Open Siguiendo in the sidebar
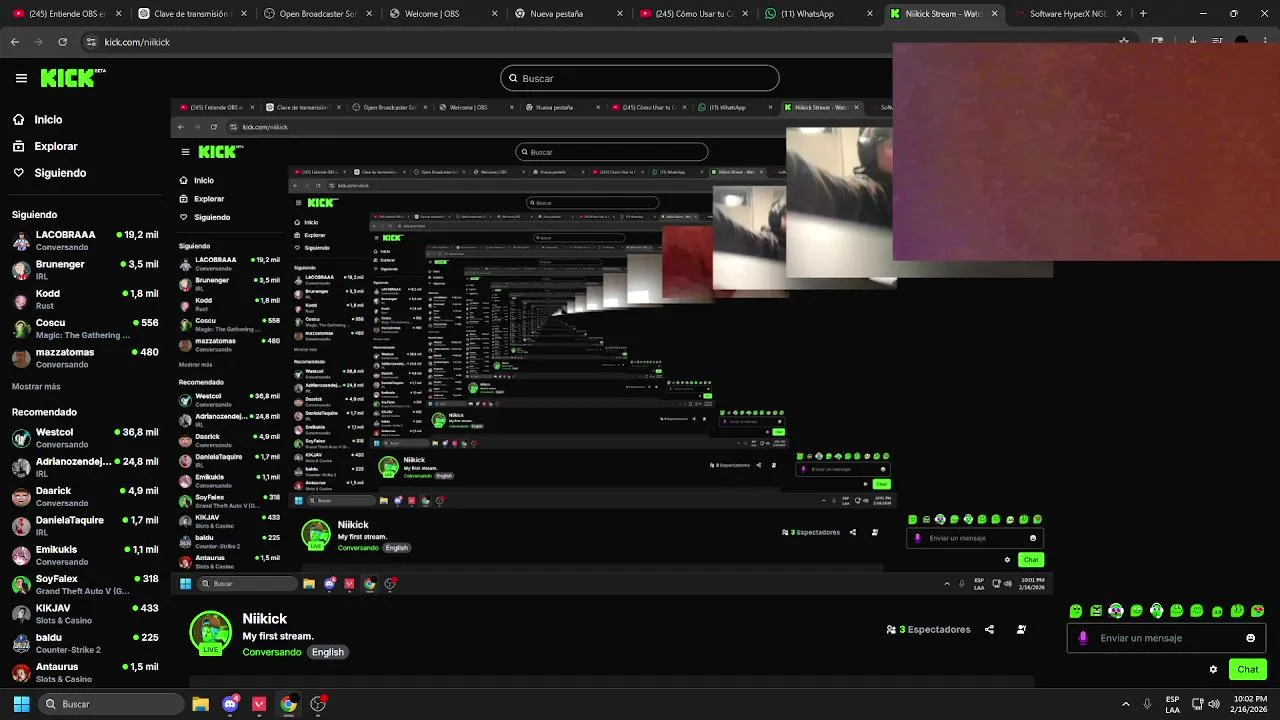Image resolution: width=1280 pixels, height=720 pixels. point(49,173)
